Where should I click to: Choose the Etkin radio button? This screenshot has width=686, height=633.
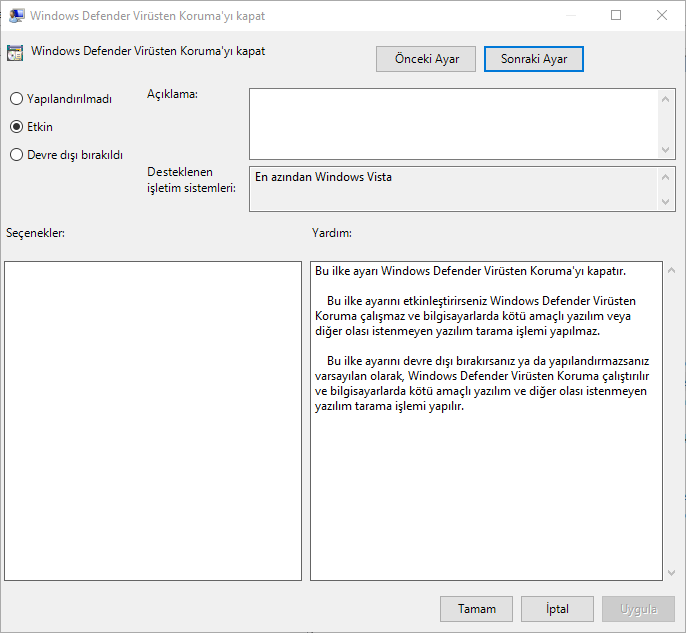pos(31,127)
